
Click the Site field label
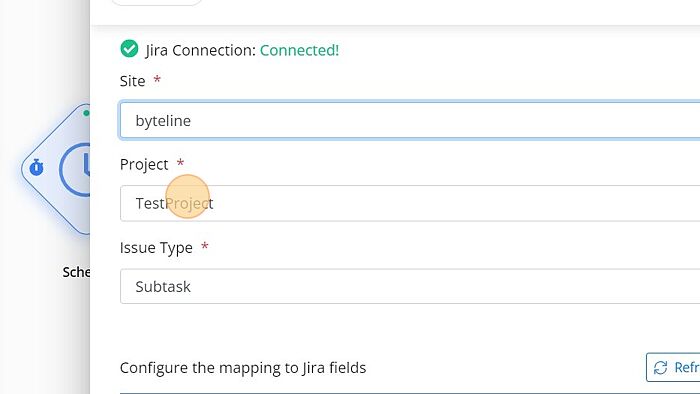[132, 81]
